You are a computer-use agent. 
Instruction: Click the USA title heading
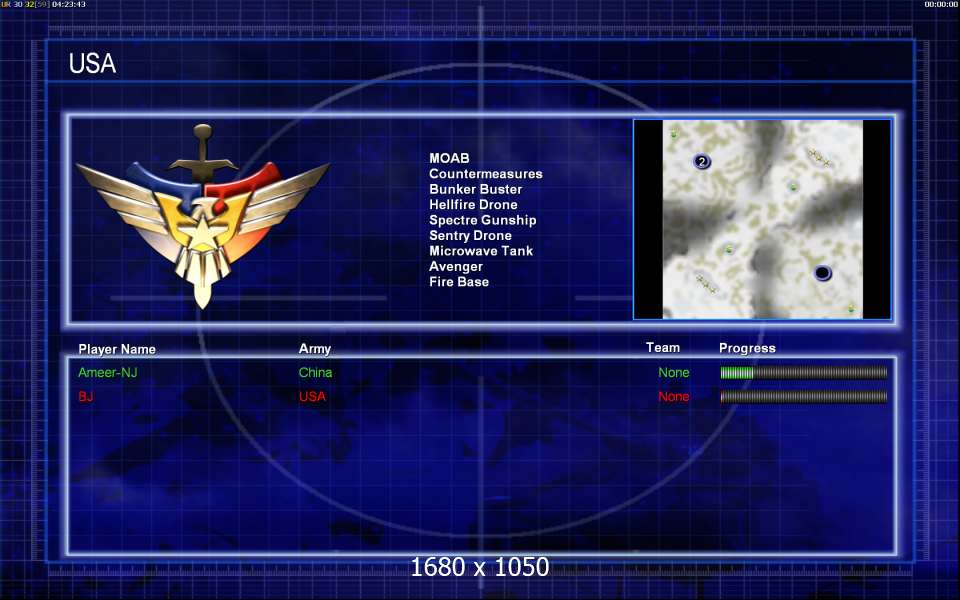pyautogui.click(x=92, y=64)
